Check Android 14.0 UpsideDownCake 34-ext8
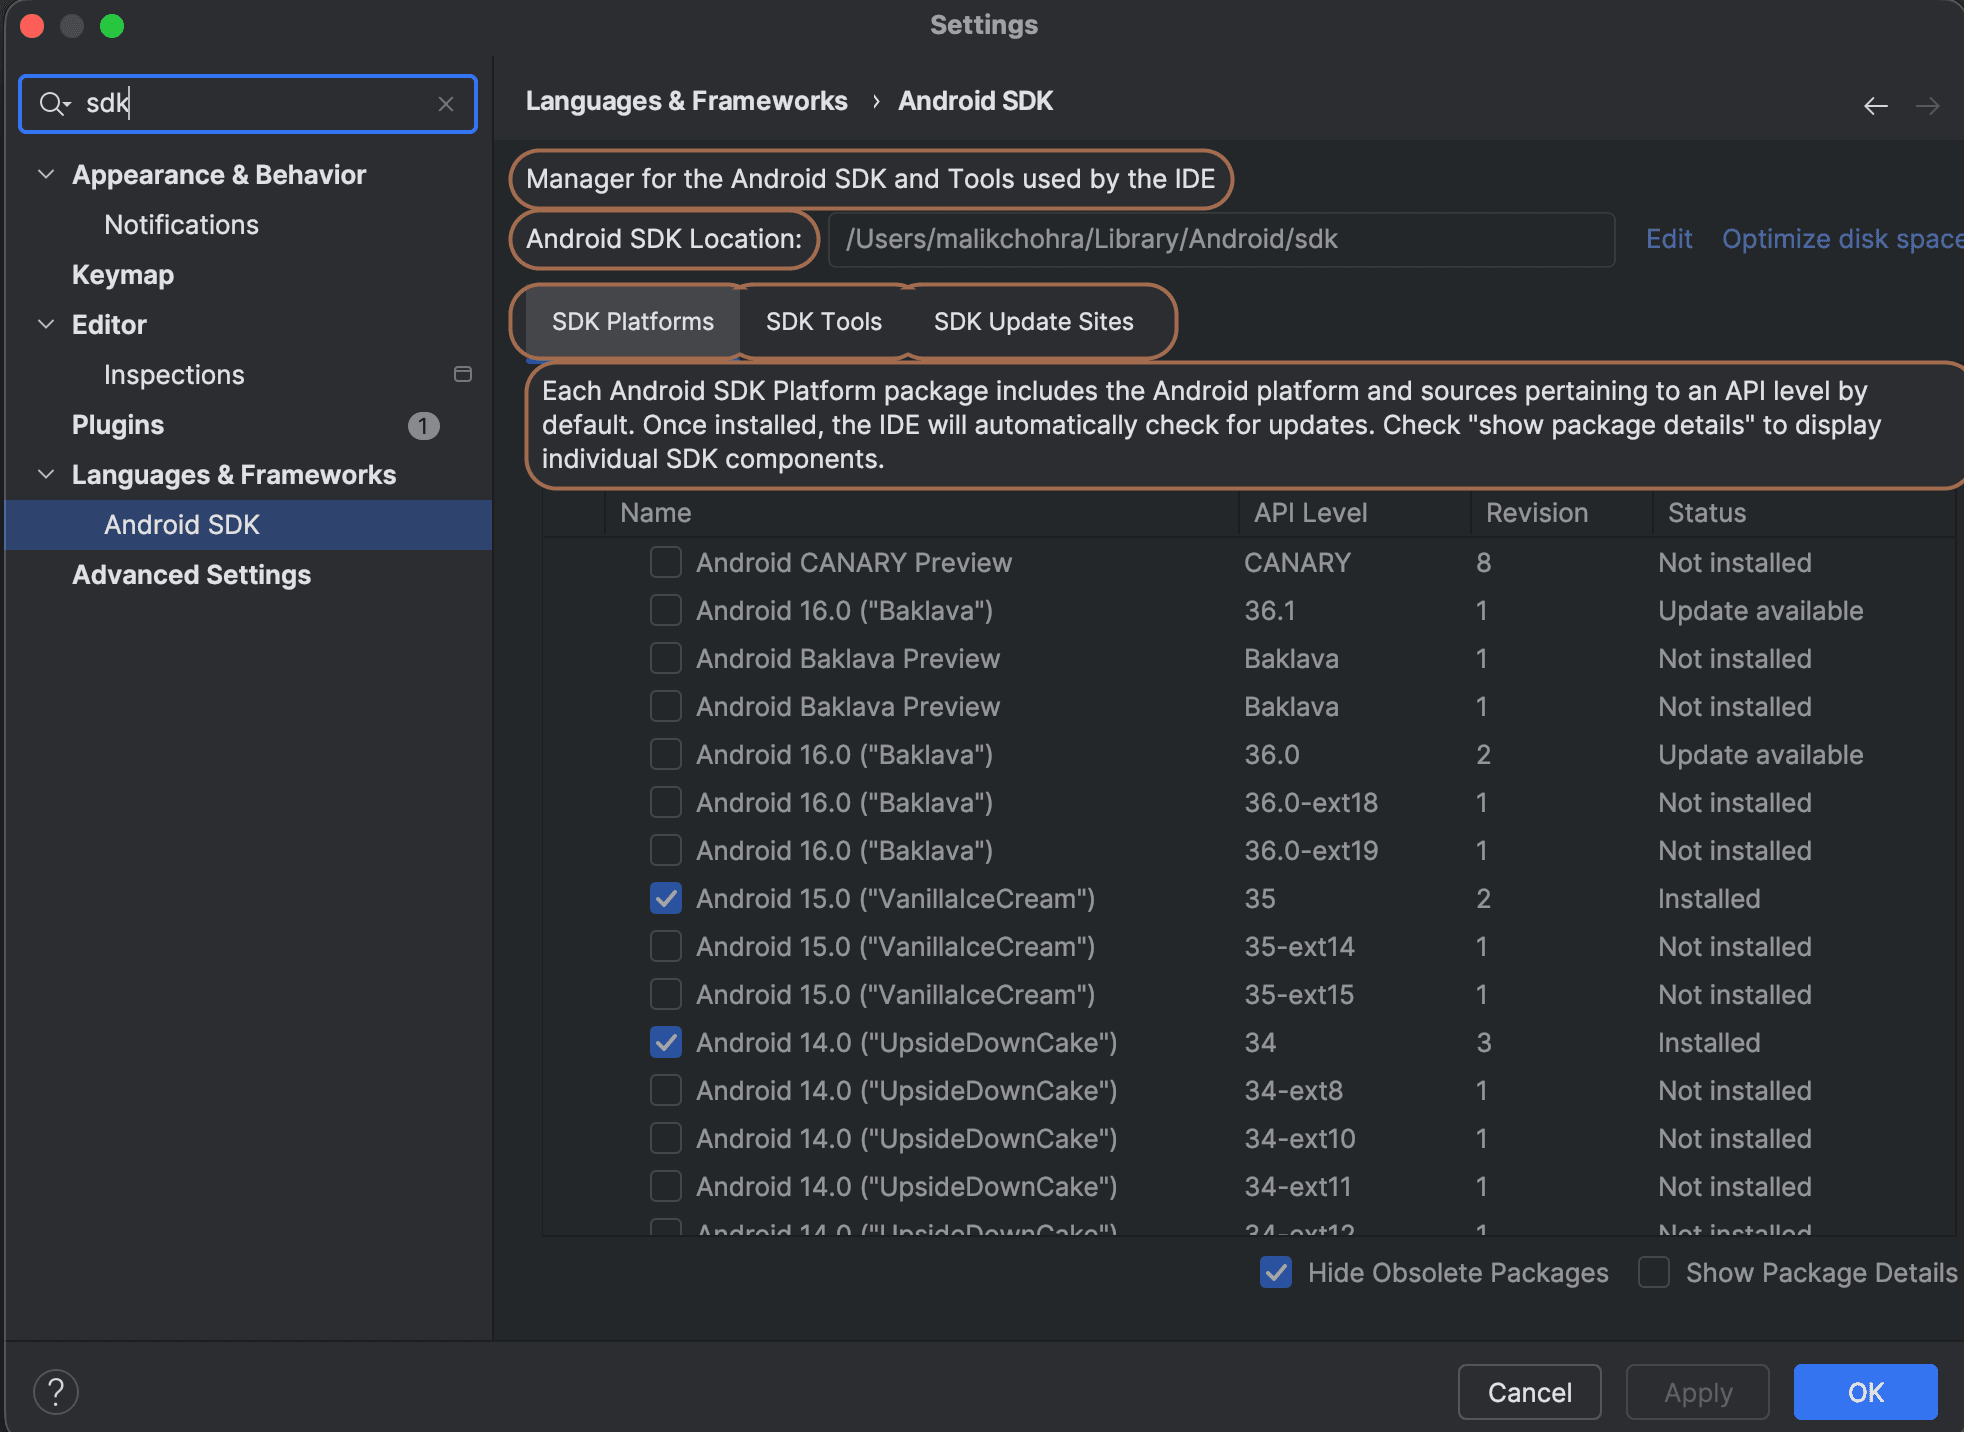 pyautogui.click(x=666, y=1090)
